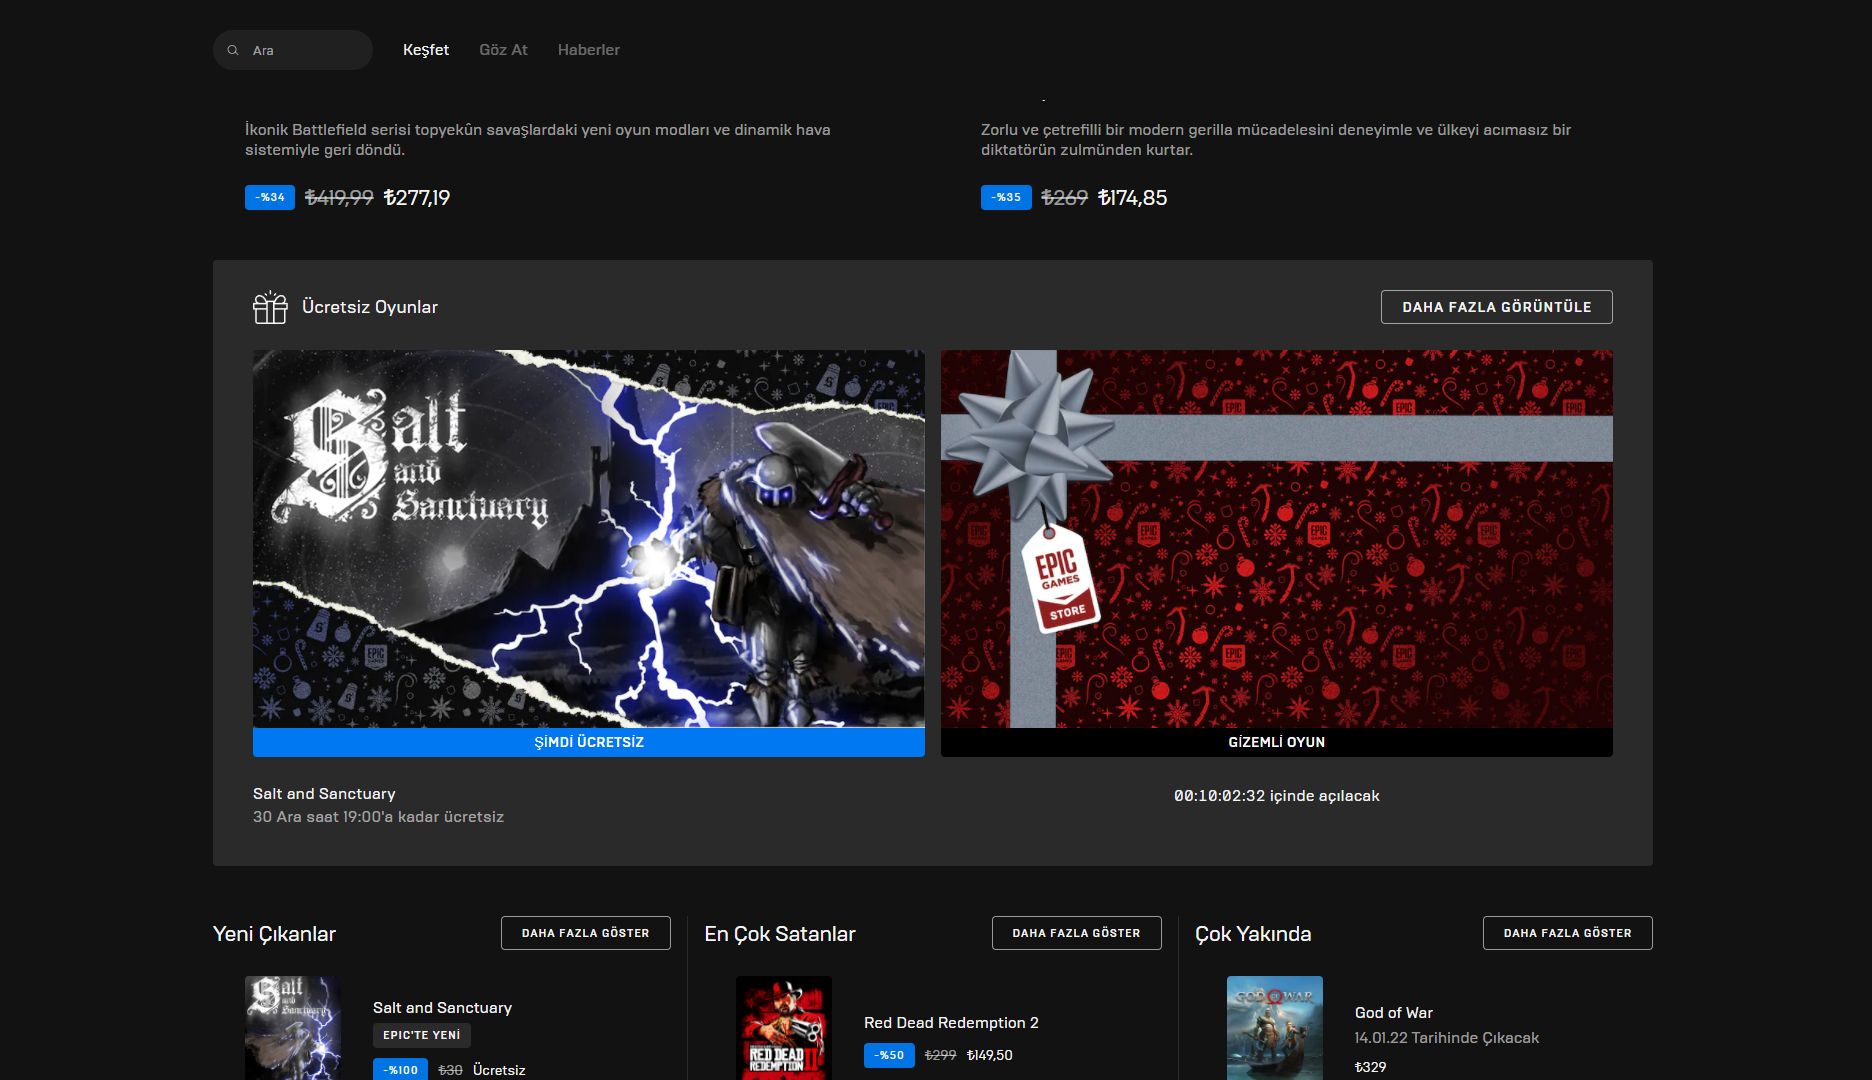Click the -%50 badge on Red Dead Redemption 2
This screenshot has width=1872, height=1080.
coord(888,1055)
